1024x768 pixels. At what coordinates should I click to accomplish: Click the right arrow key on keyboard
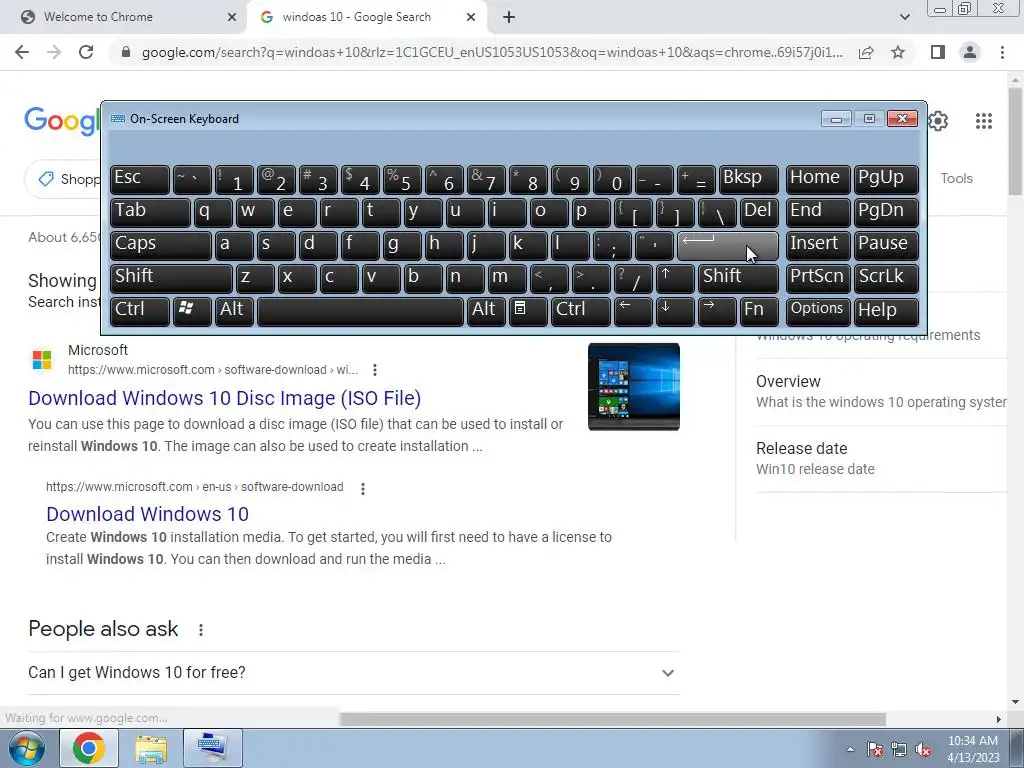coord(716,311)
